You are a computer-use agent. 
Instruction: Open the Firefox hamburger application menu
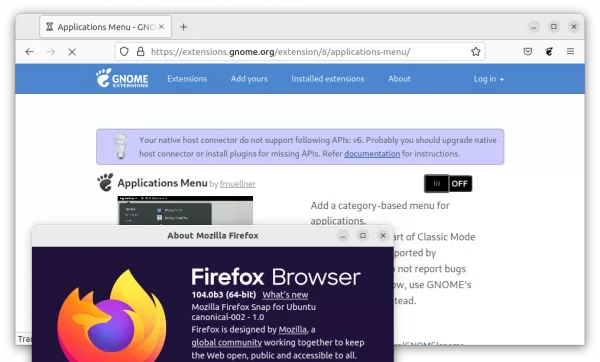(571, 51)
